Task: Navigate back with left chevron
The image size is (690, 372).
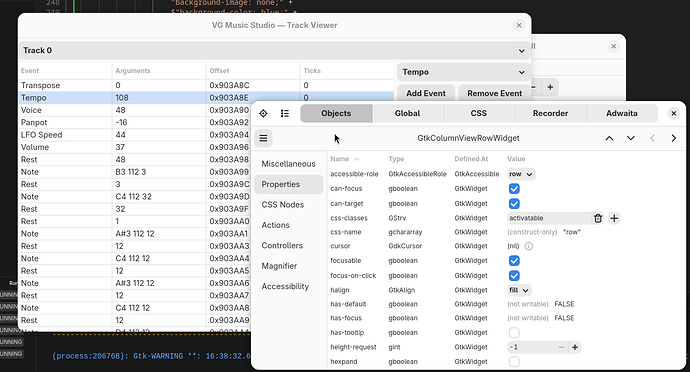Action: point(652,138)
